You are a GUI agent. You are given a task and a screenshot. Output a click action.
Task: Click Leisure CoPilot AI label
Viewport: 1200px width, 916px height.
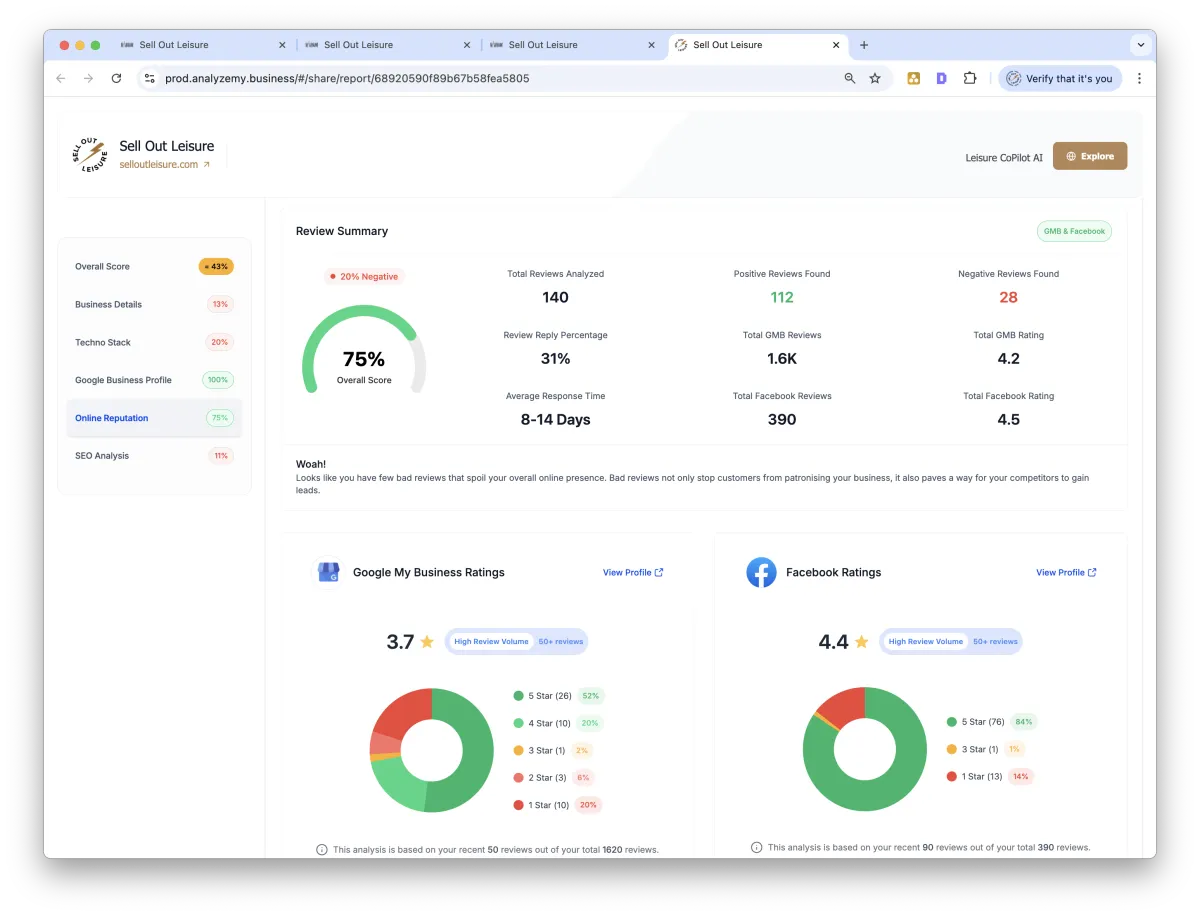point(1004,157)
